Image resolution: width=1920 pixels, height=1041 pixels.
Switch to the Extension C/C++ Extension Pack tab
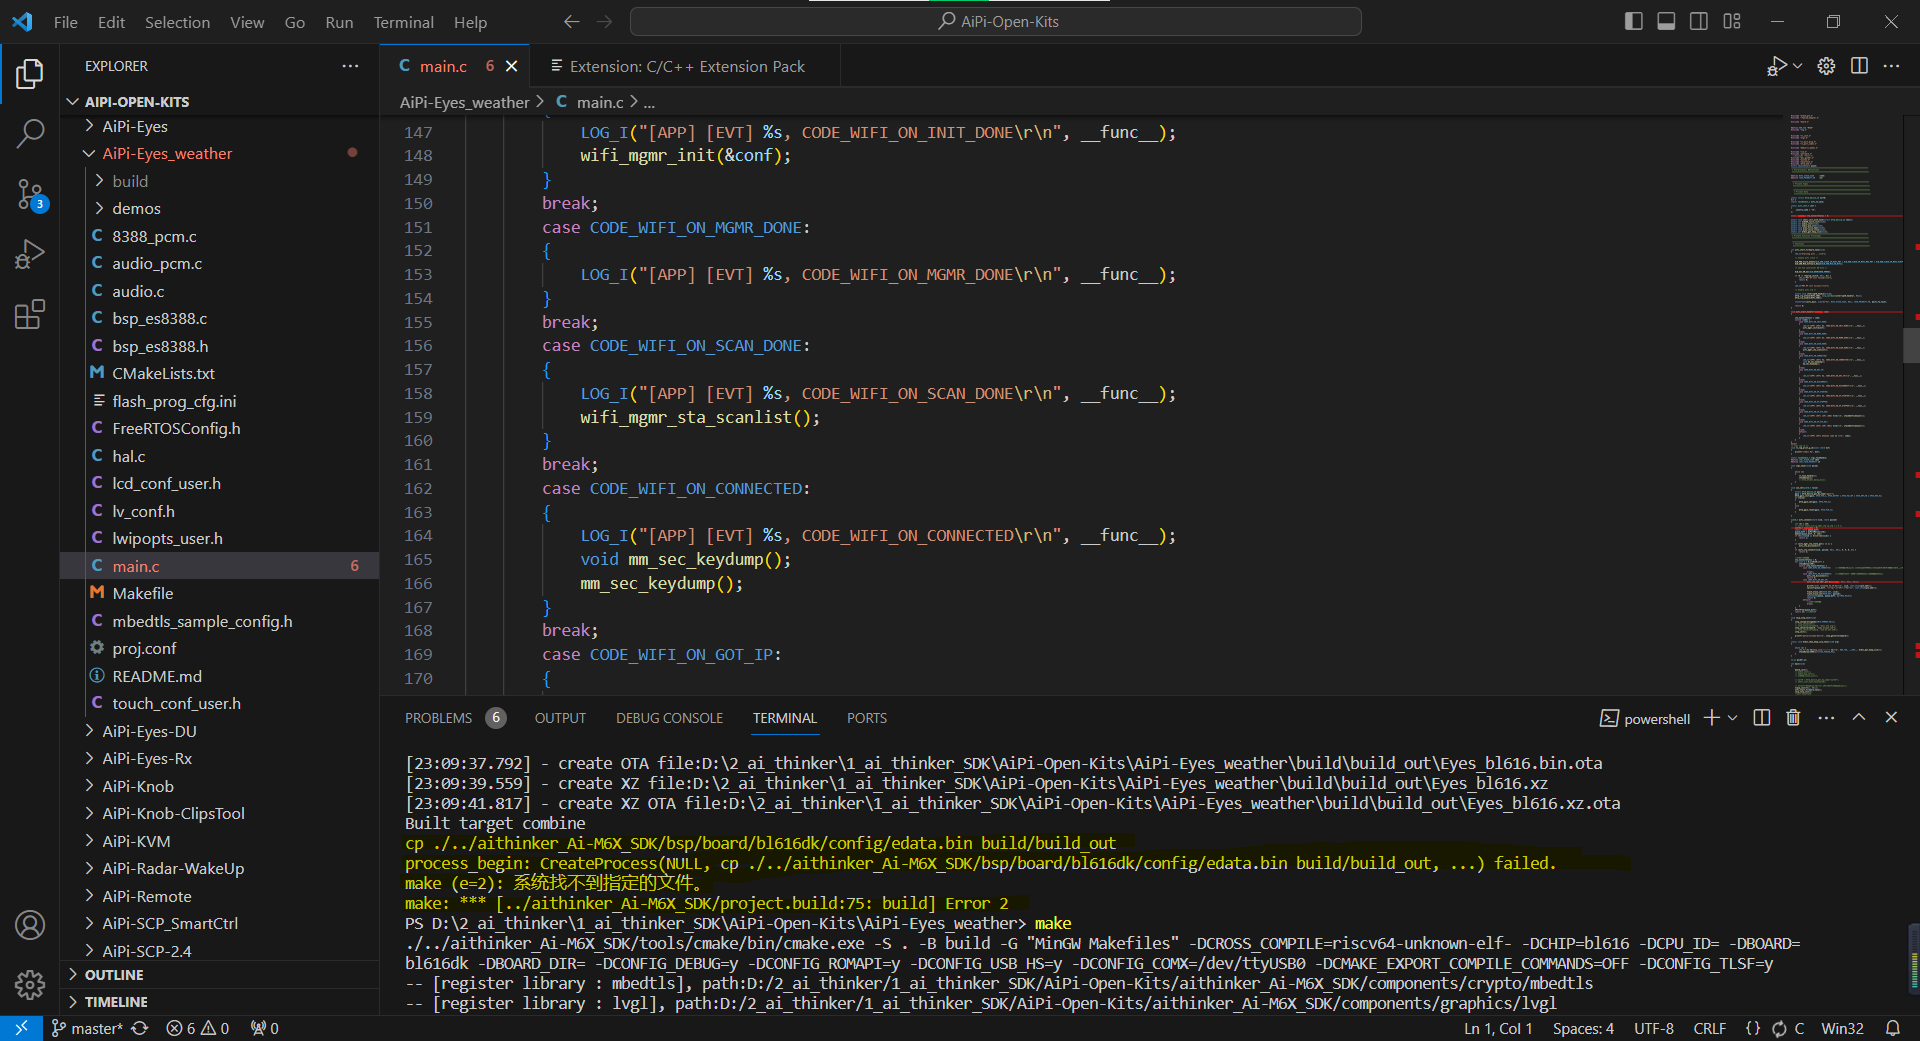pos(686,66)
